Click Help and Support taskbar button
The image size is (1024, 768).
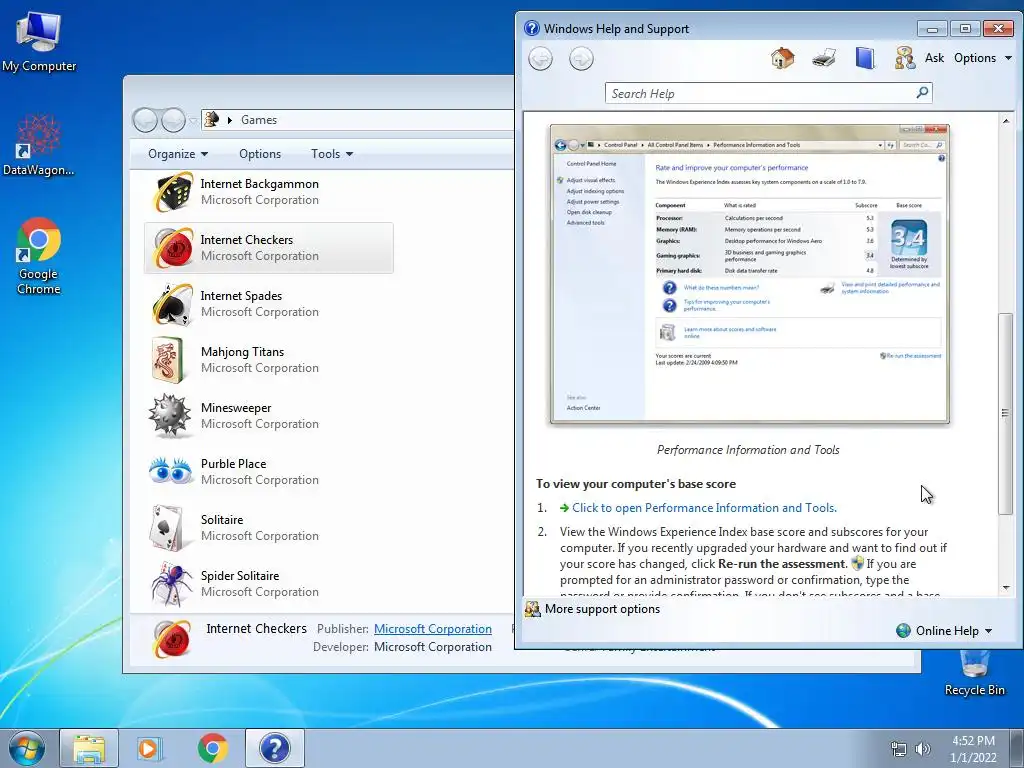point(275,748)
